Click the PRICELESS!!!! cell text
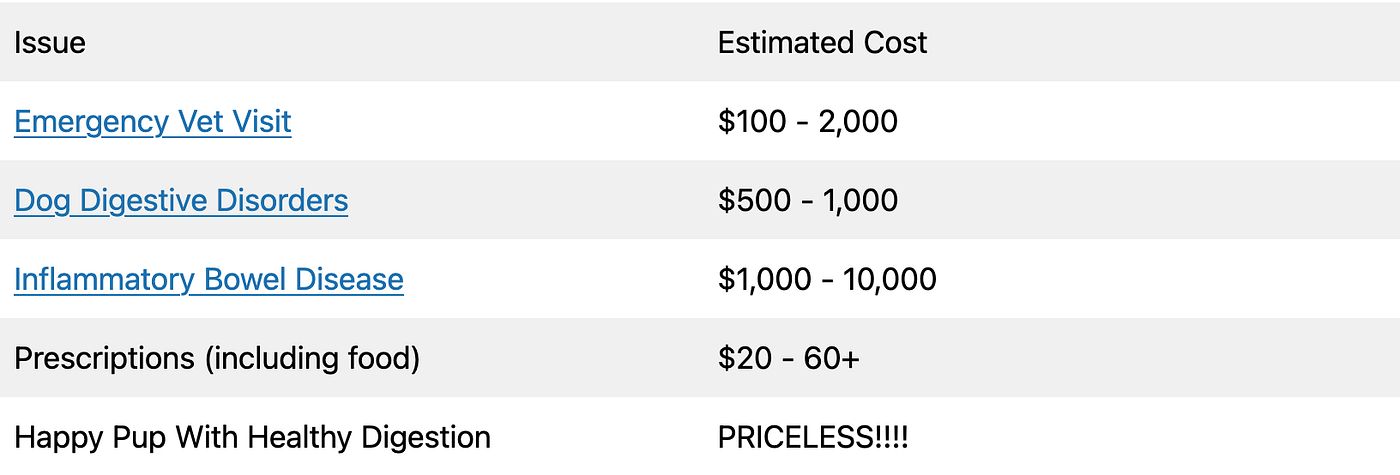 tap(813, 437)
